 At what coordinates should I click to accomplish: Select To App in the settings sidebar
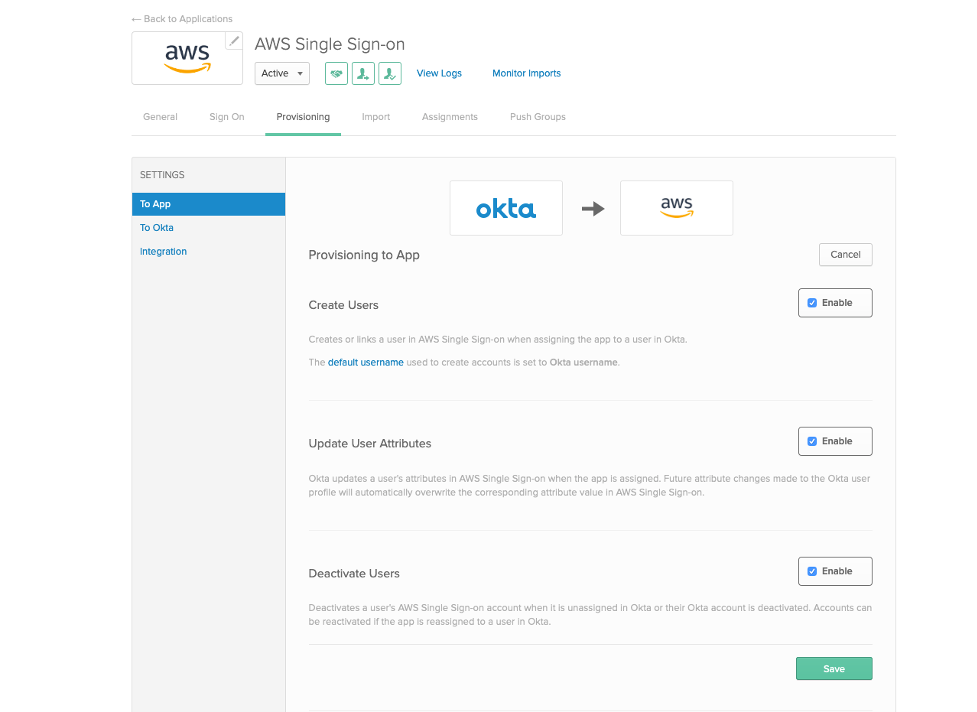pos(209,204)
